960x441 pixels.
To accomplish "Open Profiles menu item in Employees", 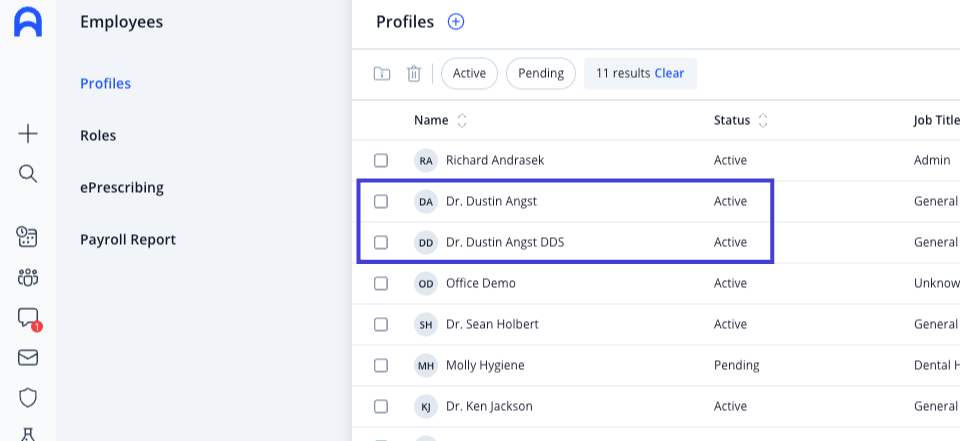I will [x=105, y=83].
